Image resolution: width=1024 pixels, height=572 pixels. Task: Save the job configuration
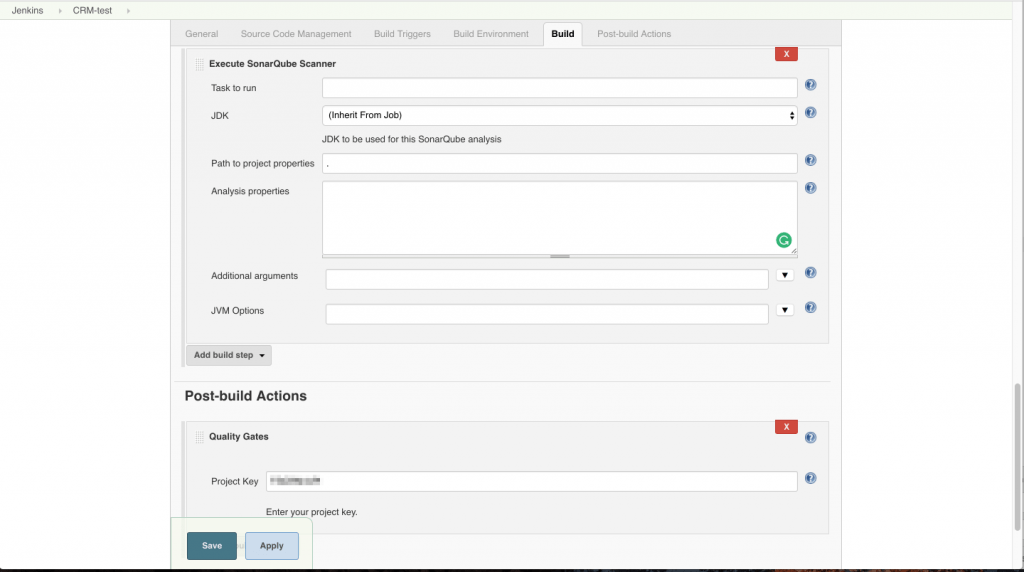click(x=212, y=546)
